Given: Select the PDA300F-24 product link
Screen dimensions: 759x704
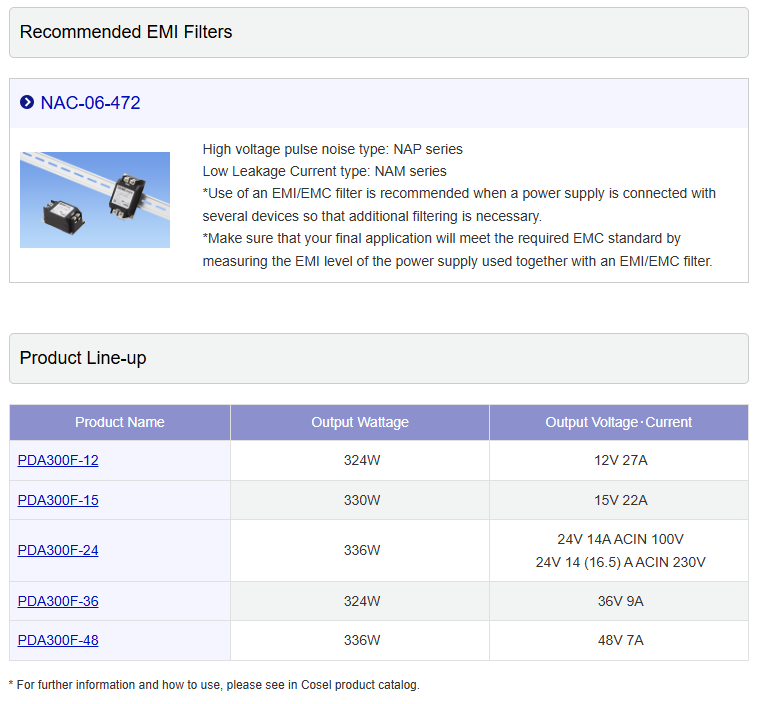Looking at the screenshot, I should [x=58, y=550].
